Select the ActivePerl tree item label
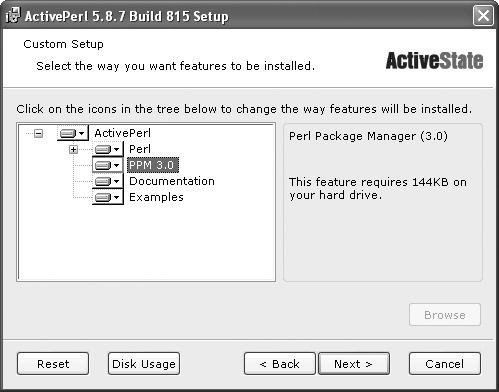Image resolution: width=499 pixels, height=392 pixels. (x=122, y=133)
